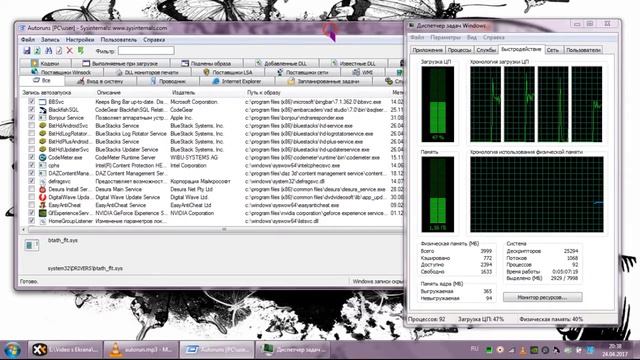Click the taskbar clock showing 20:38
This screenshot has width=640, height=360.
tap(615, 350)
